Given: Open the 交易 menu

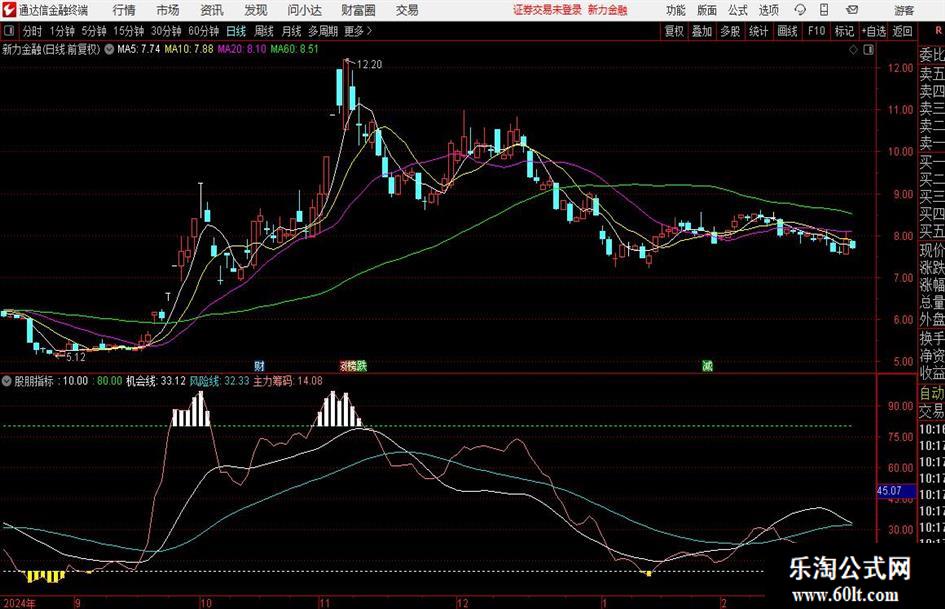Looking at the screenshot, I should (x=407, y=10).
